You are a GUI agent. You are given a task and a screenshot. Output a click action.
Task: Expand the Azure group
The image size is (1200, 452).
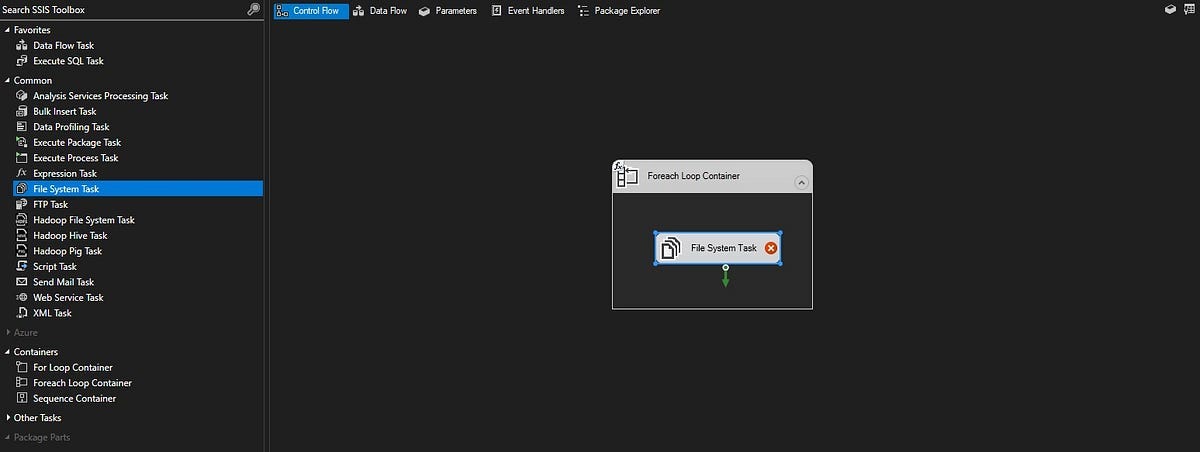tap(8, 332)
